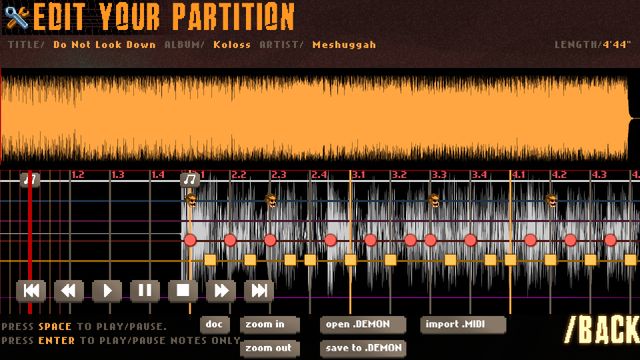Open the doc button
Screen dimensions: 640x360
(215, 325)
